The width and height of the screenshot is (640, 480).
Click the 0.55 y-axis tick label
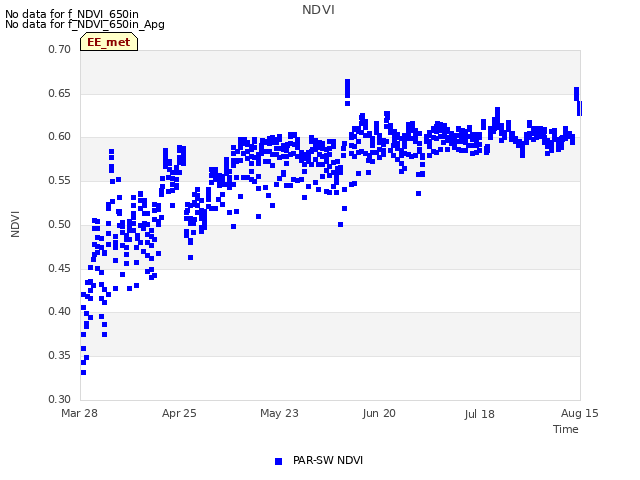60,180
